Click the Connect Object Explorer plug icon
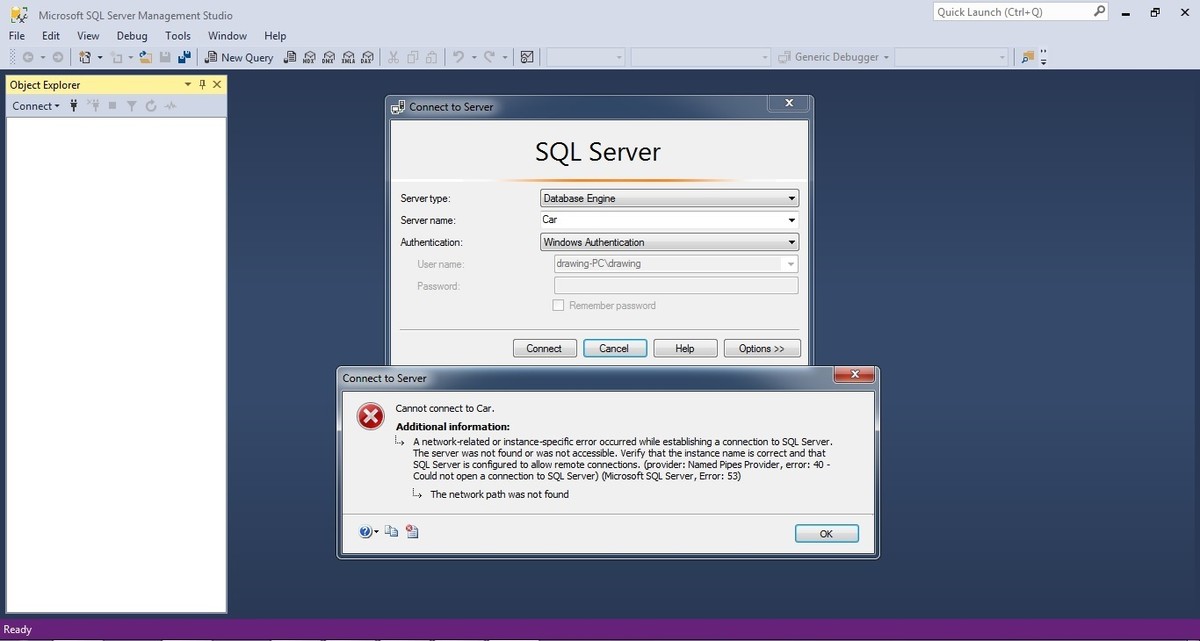 74,106
